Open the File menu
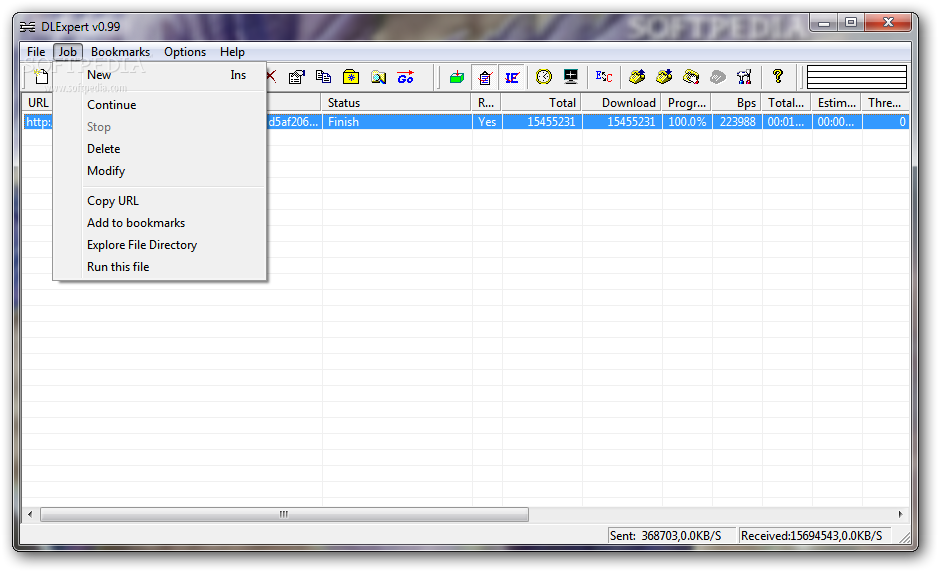This screenshot has width=939, height=572. pyautogui.click(x=36, y=52)
